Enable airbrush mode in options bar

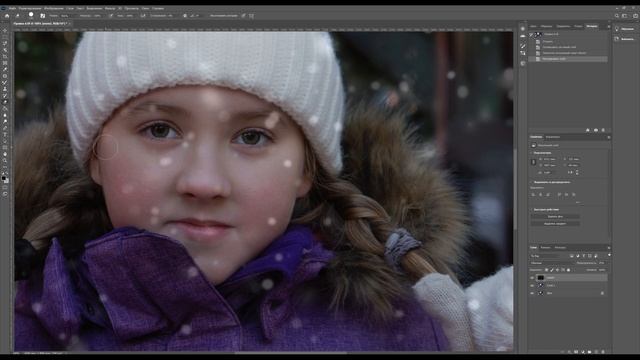point(143,16)
